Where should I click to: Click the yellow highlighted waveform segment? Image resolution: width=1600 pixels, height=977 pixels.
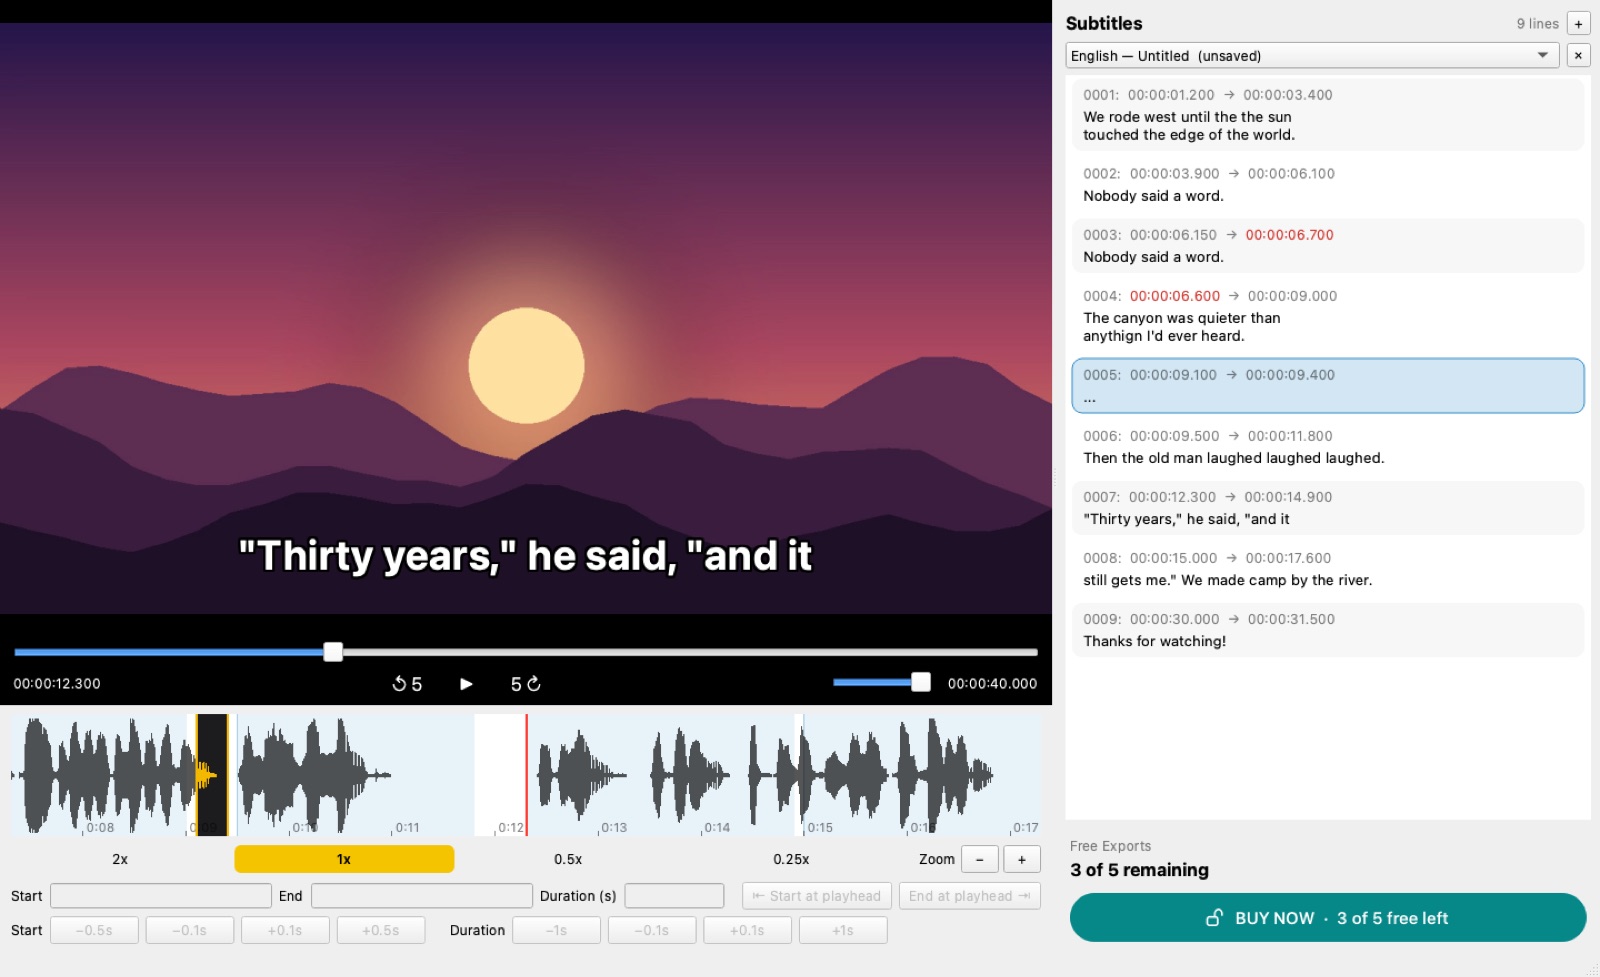point(212,775)
